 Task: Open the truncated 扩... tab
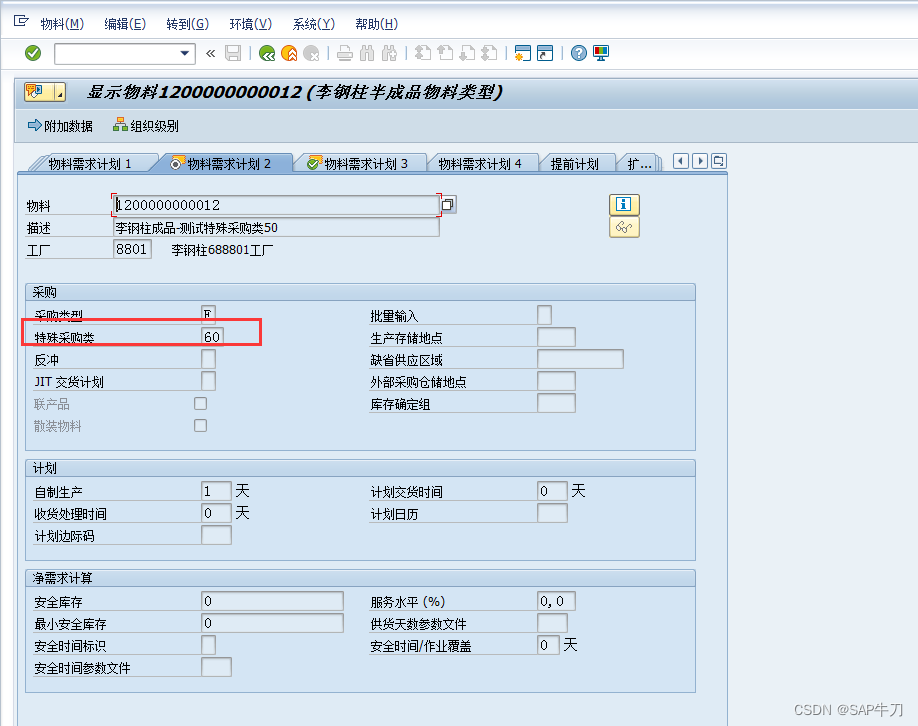pyautogui.click(x=639, y=164)
